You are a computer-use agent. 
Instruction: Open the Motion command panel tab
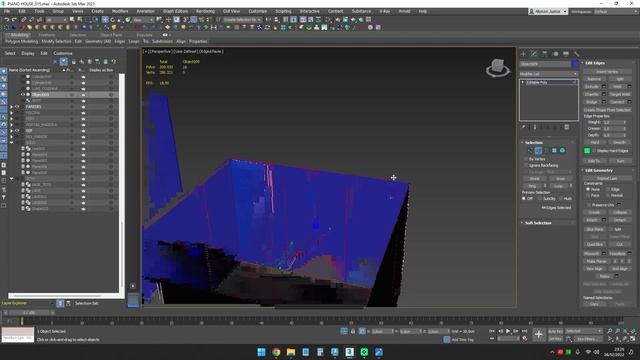point(556,54)
